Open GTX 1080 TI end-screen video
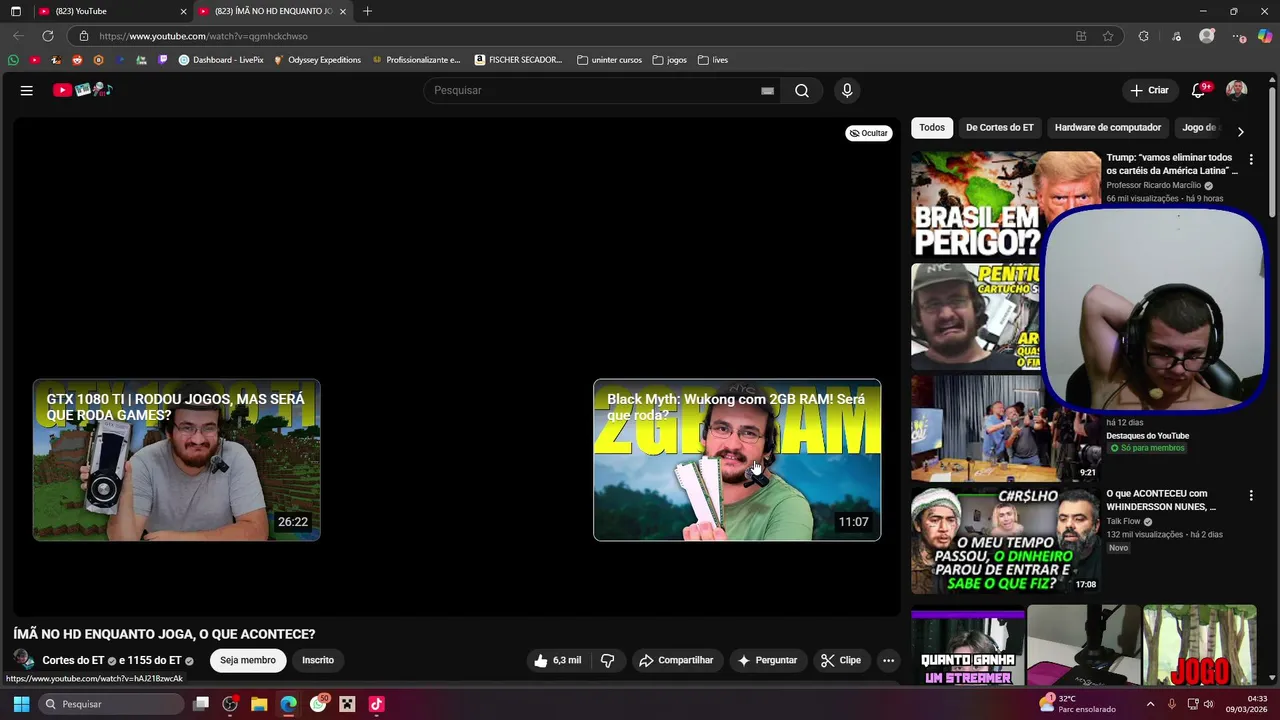The width and height of the screenshot is (1280, 720). (177, 460)
